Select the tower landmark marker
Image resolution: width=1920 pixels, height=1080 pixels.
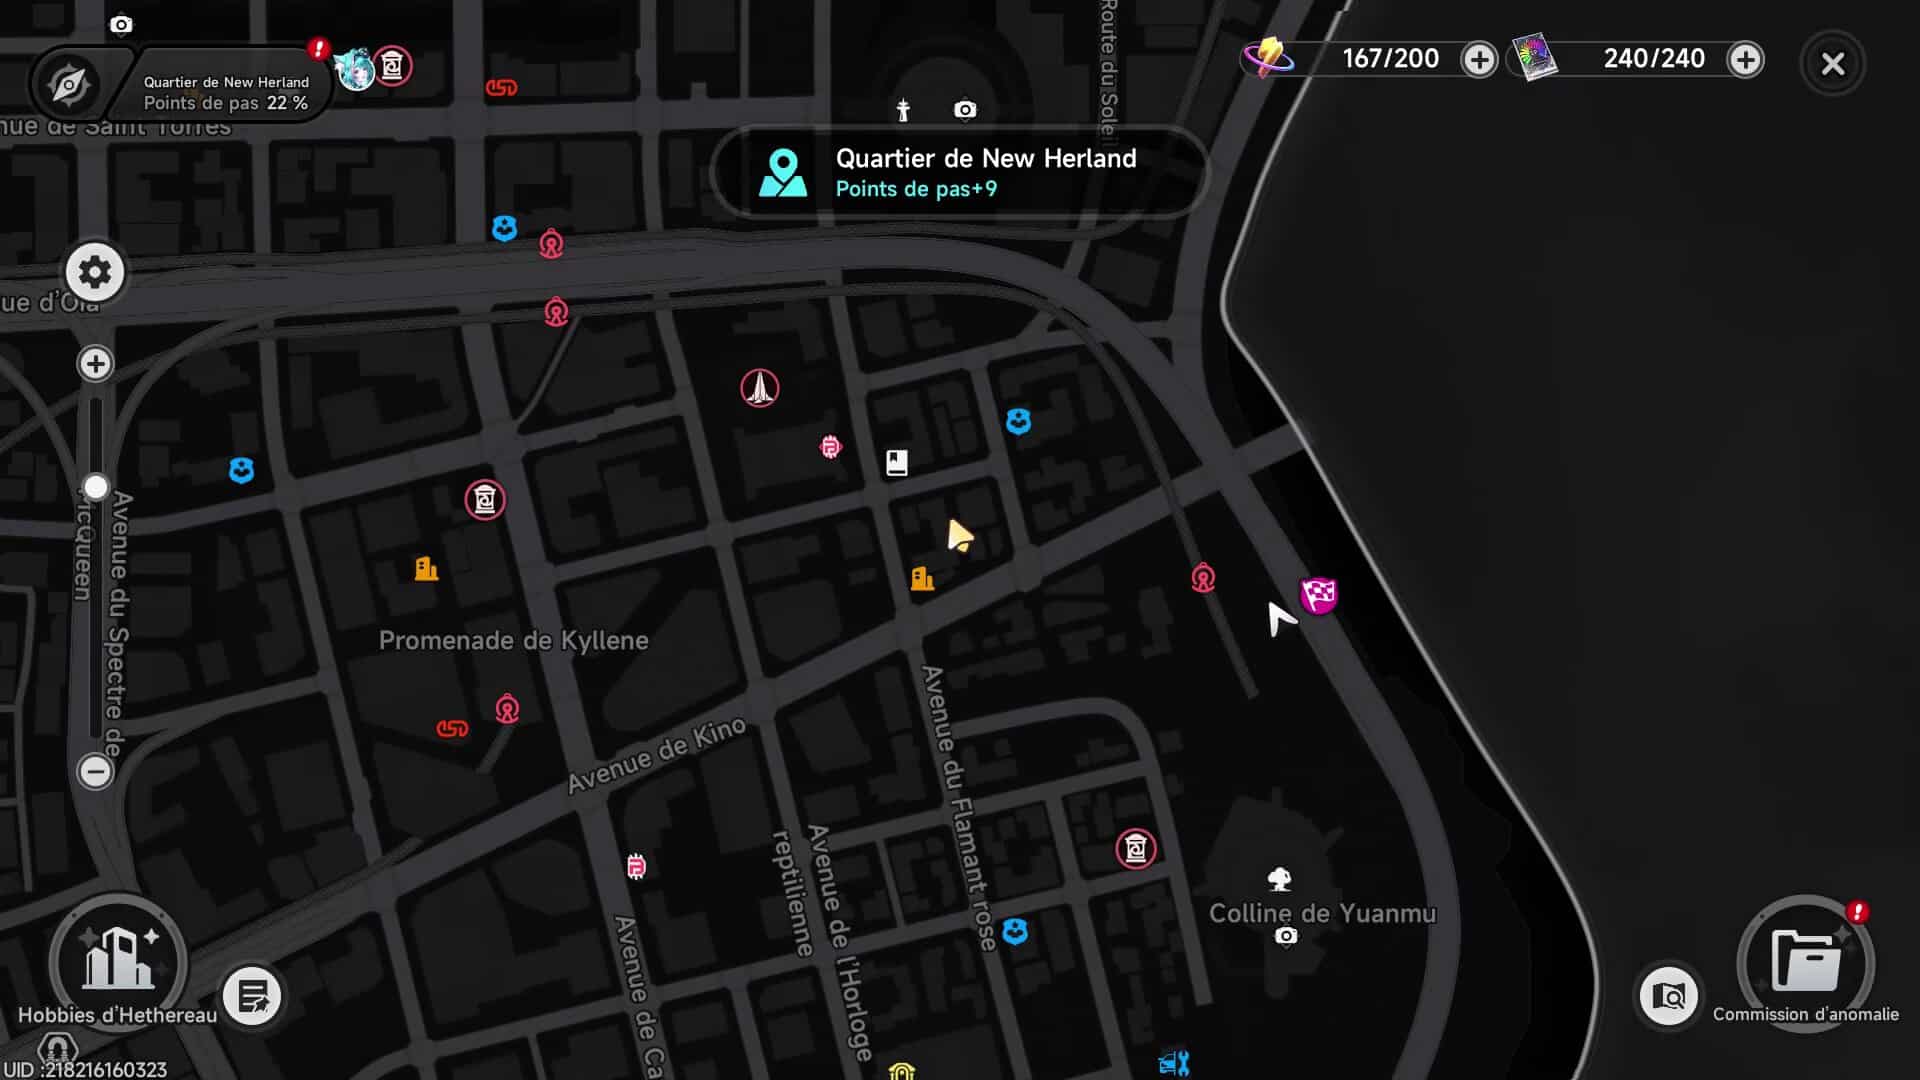760,388
